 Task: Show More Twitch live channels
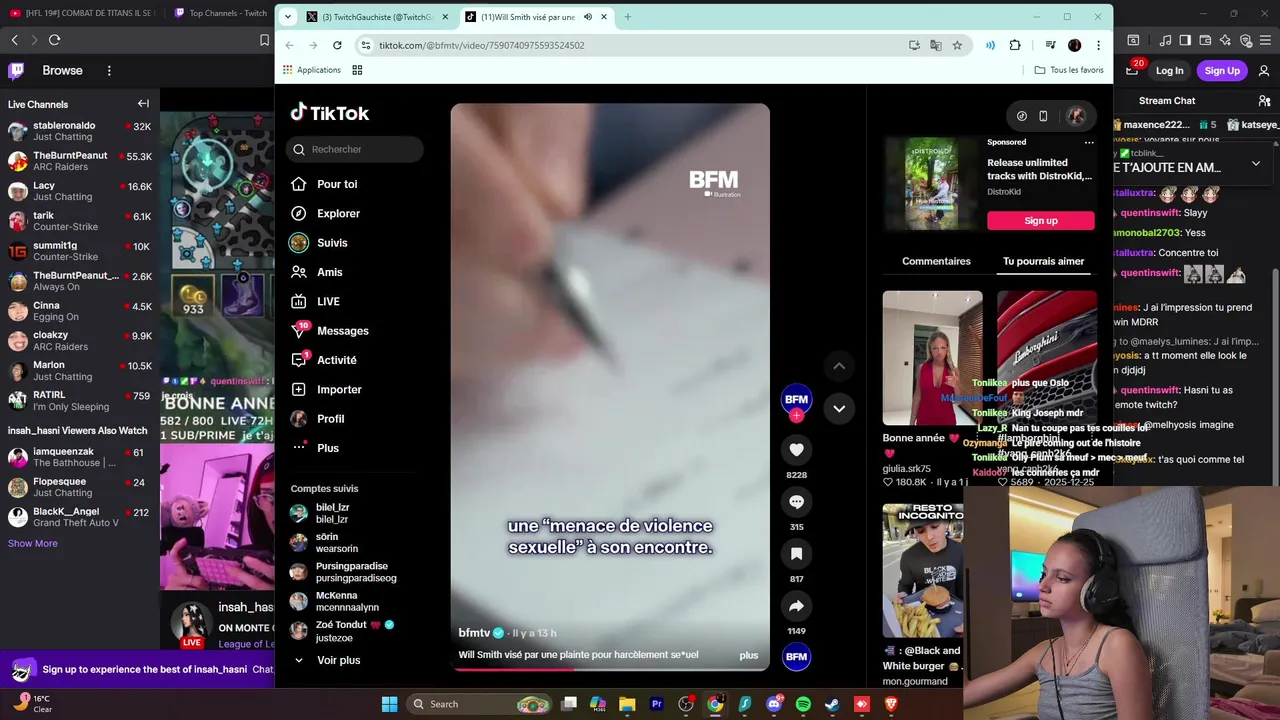pyautogui.click(x=33, y=543)
